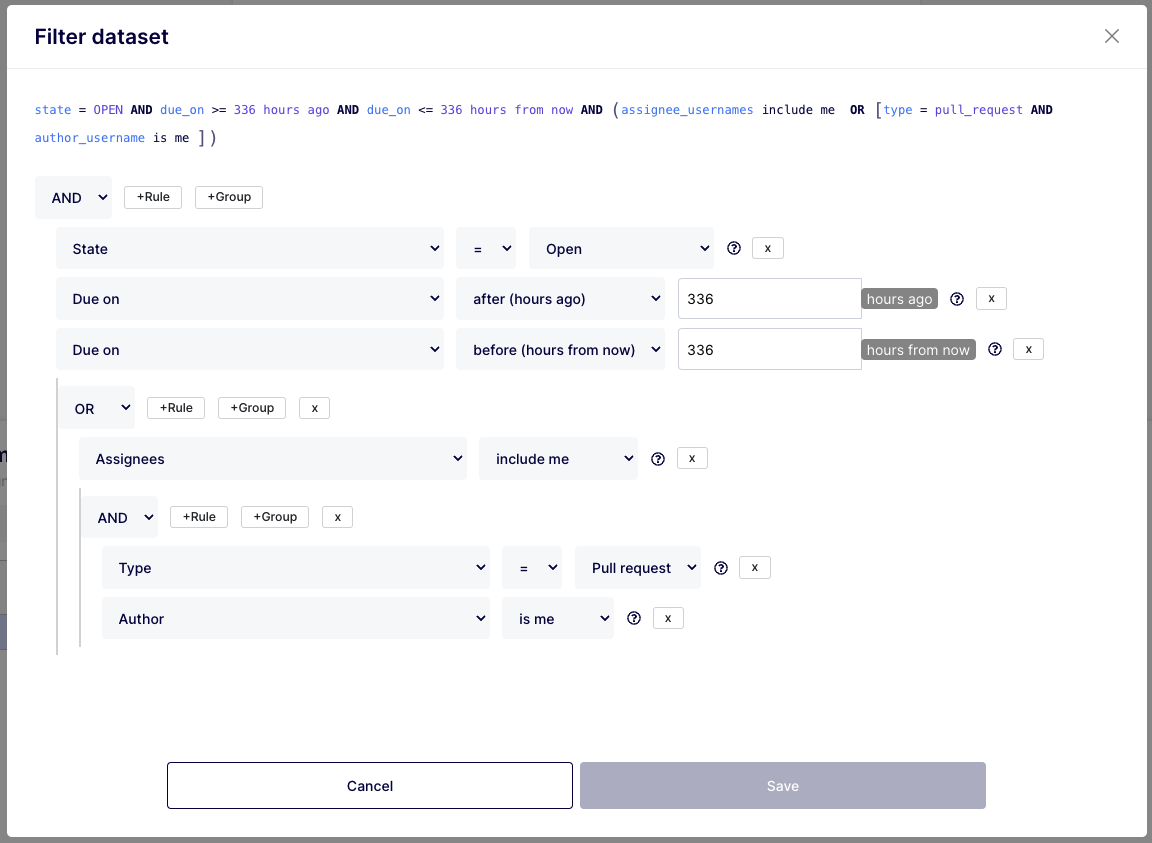
Task: Delete the OR group with x
Action: click(314, 408)
